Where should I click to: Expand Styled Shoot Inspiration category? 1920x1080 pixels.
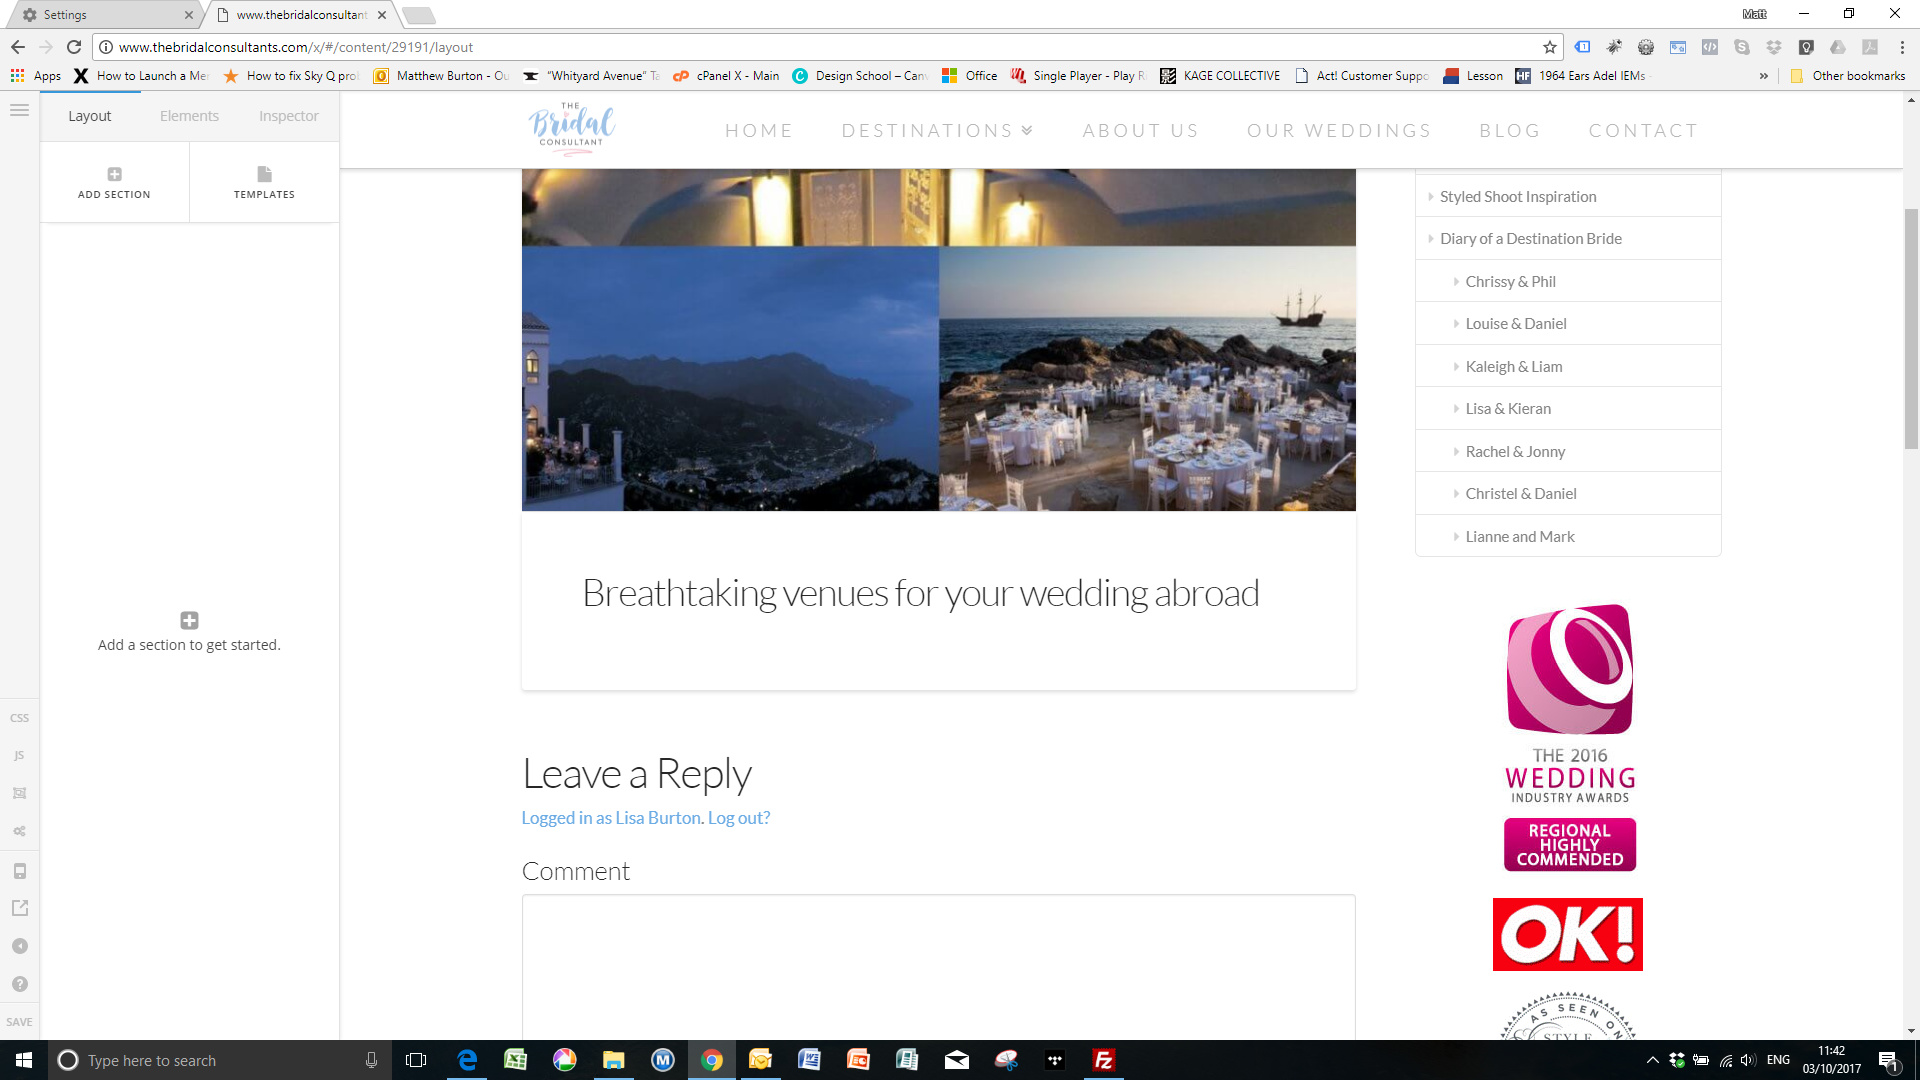point(1568,197)
